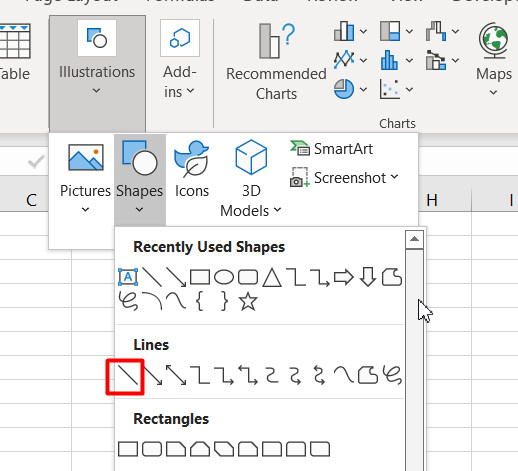
Task: Select the plain Line in Lines section
Action: [x=128, y=375]
